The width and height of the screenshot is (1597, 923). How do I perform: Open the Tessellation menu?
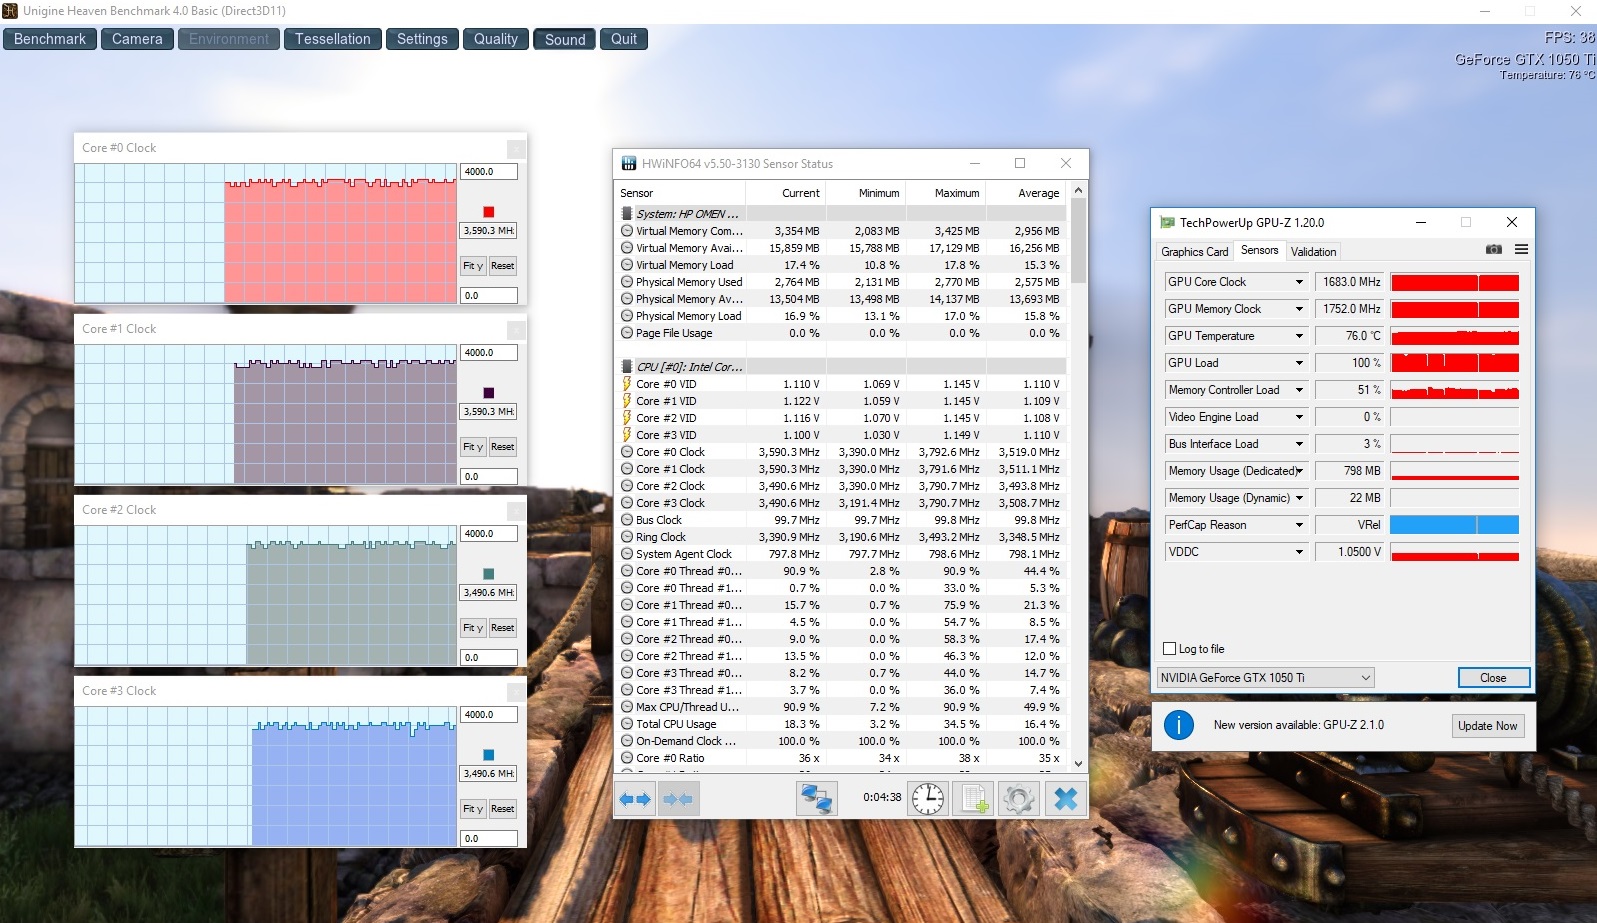[332, 39]
